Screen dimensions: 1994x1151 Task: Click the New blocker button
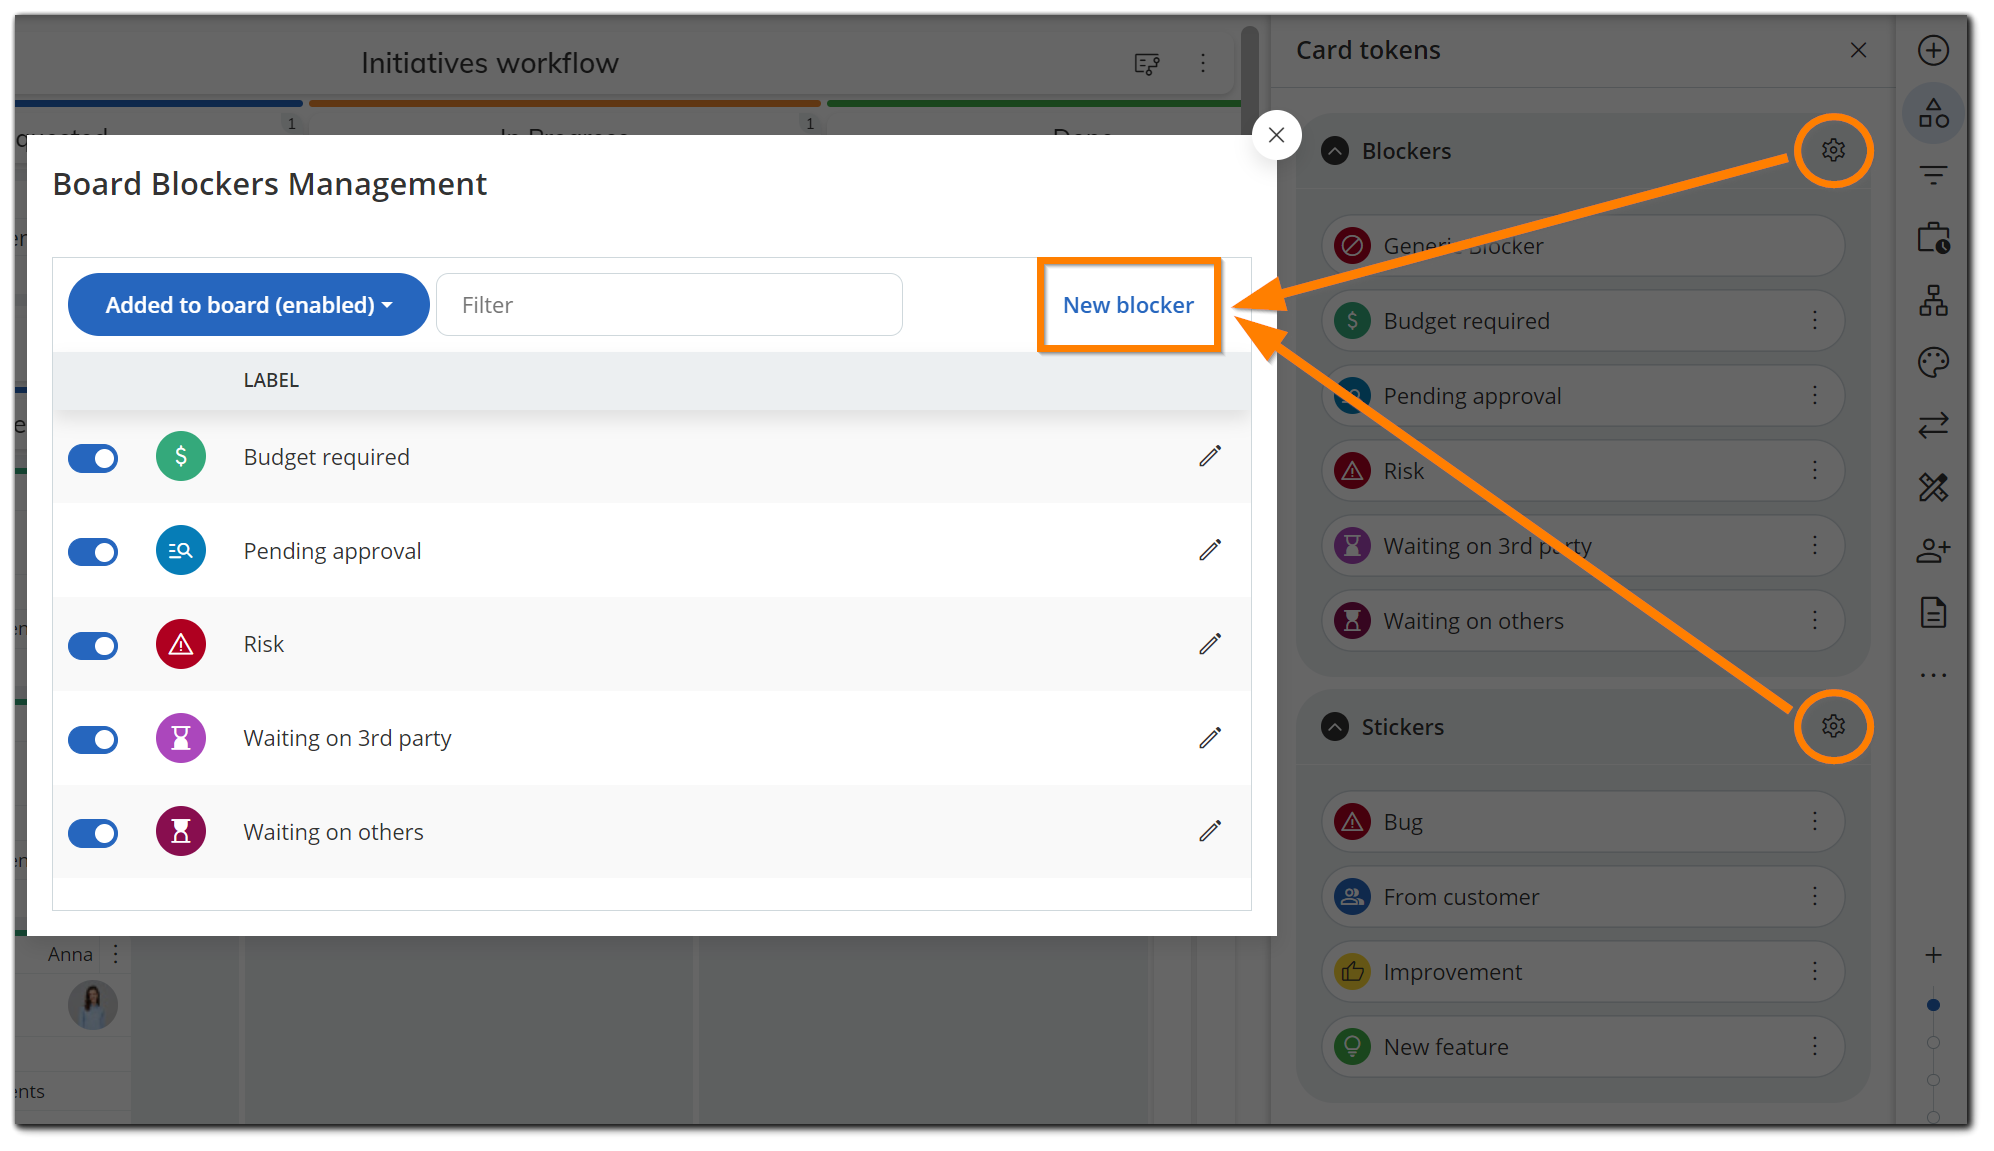(x=1128, y=305)
